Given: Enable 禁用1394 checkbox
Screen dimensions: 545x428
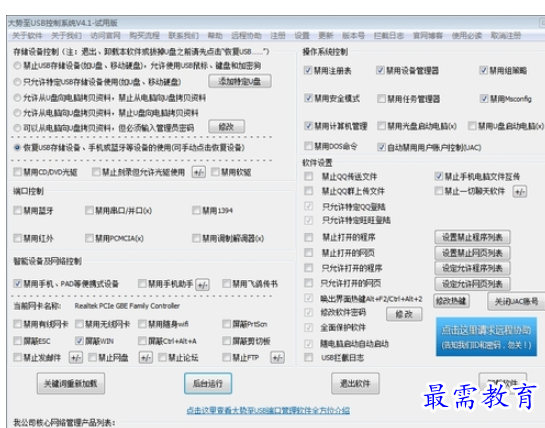Looking at the screenshot, I should pyautogui.click(x=196, y=210).
